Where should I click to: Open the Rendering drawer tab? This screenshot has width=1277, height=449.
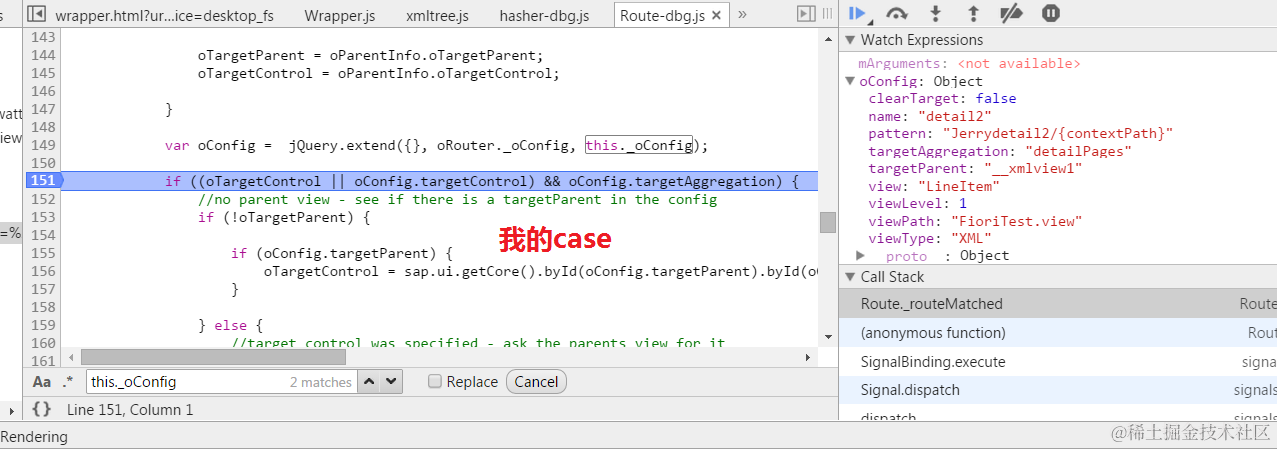point(35,437)
